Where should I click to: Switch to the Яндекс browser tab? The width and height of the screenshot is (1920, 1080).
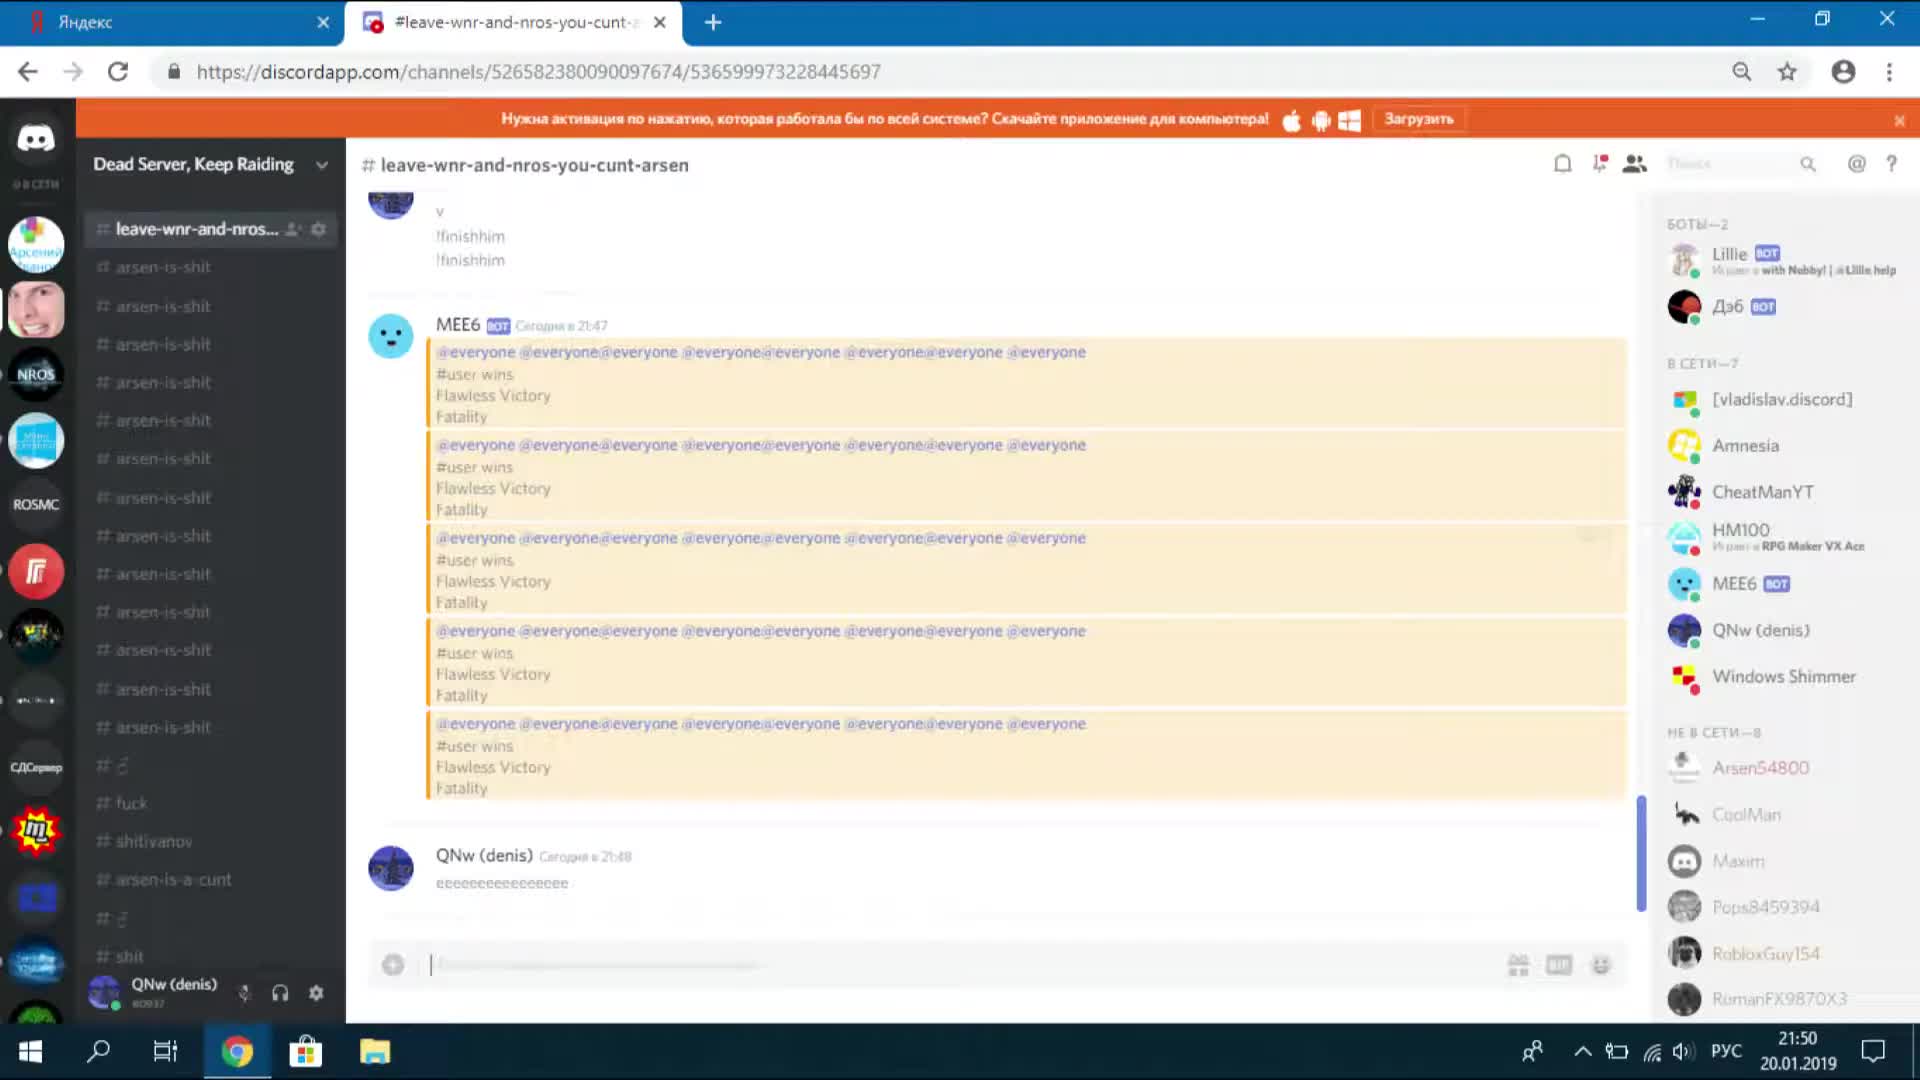click(x=170, y=22)
